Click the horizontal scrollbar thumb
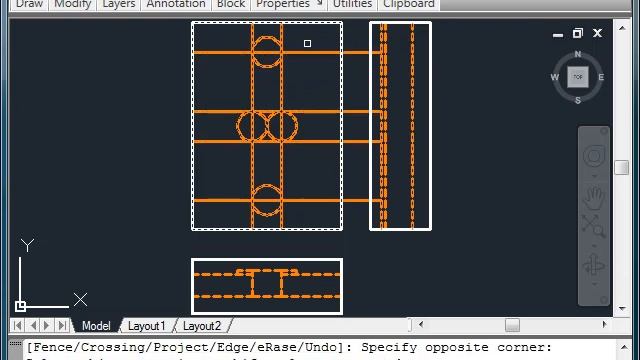This screenshot has height=360, width=640. 512,325
